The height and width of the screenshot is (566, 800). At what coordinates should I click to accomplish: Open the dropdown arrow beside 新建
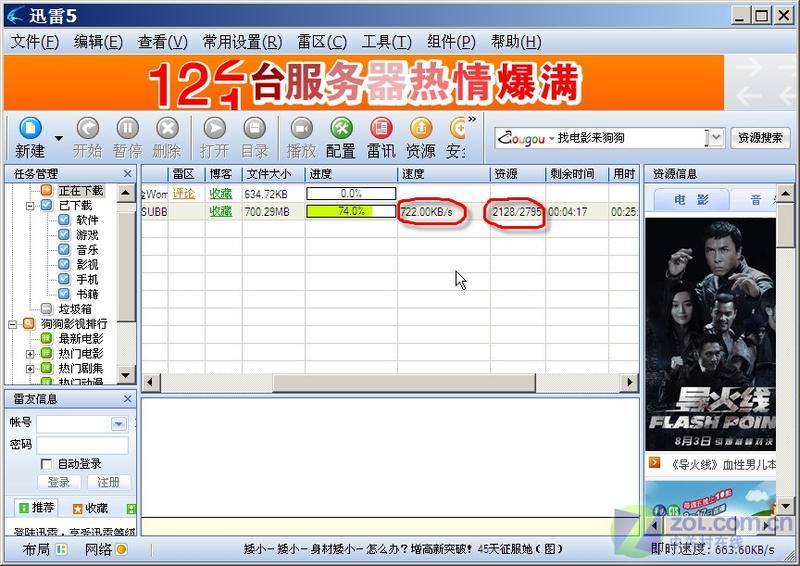(59, 138)
